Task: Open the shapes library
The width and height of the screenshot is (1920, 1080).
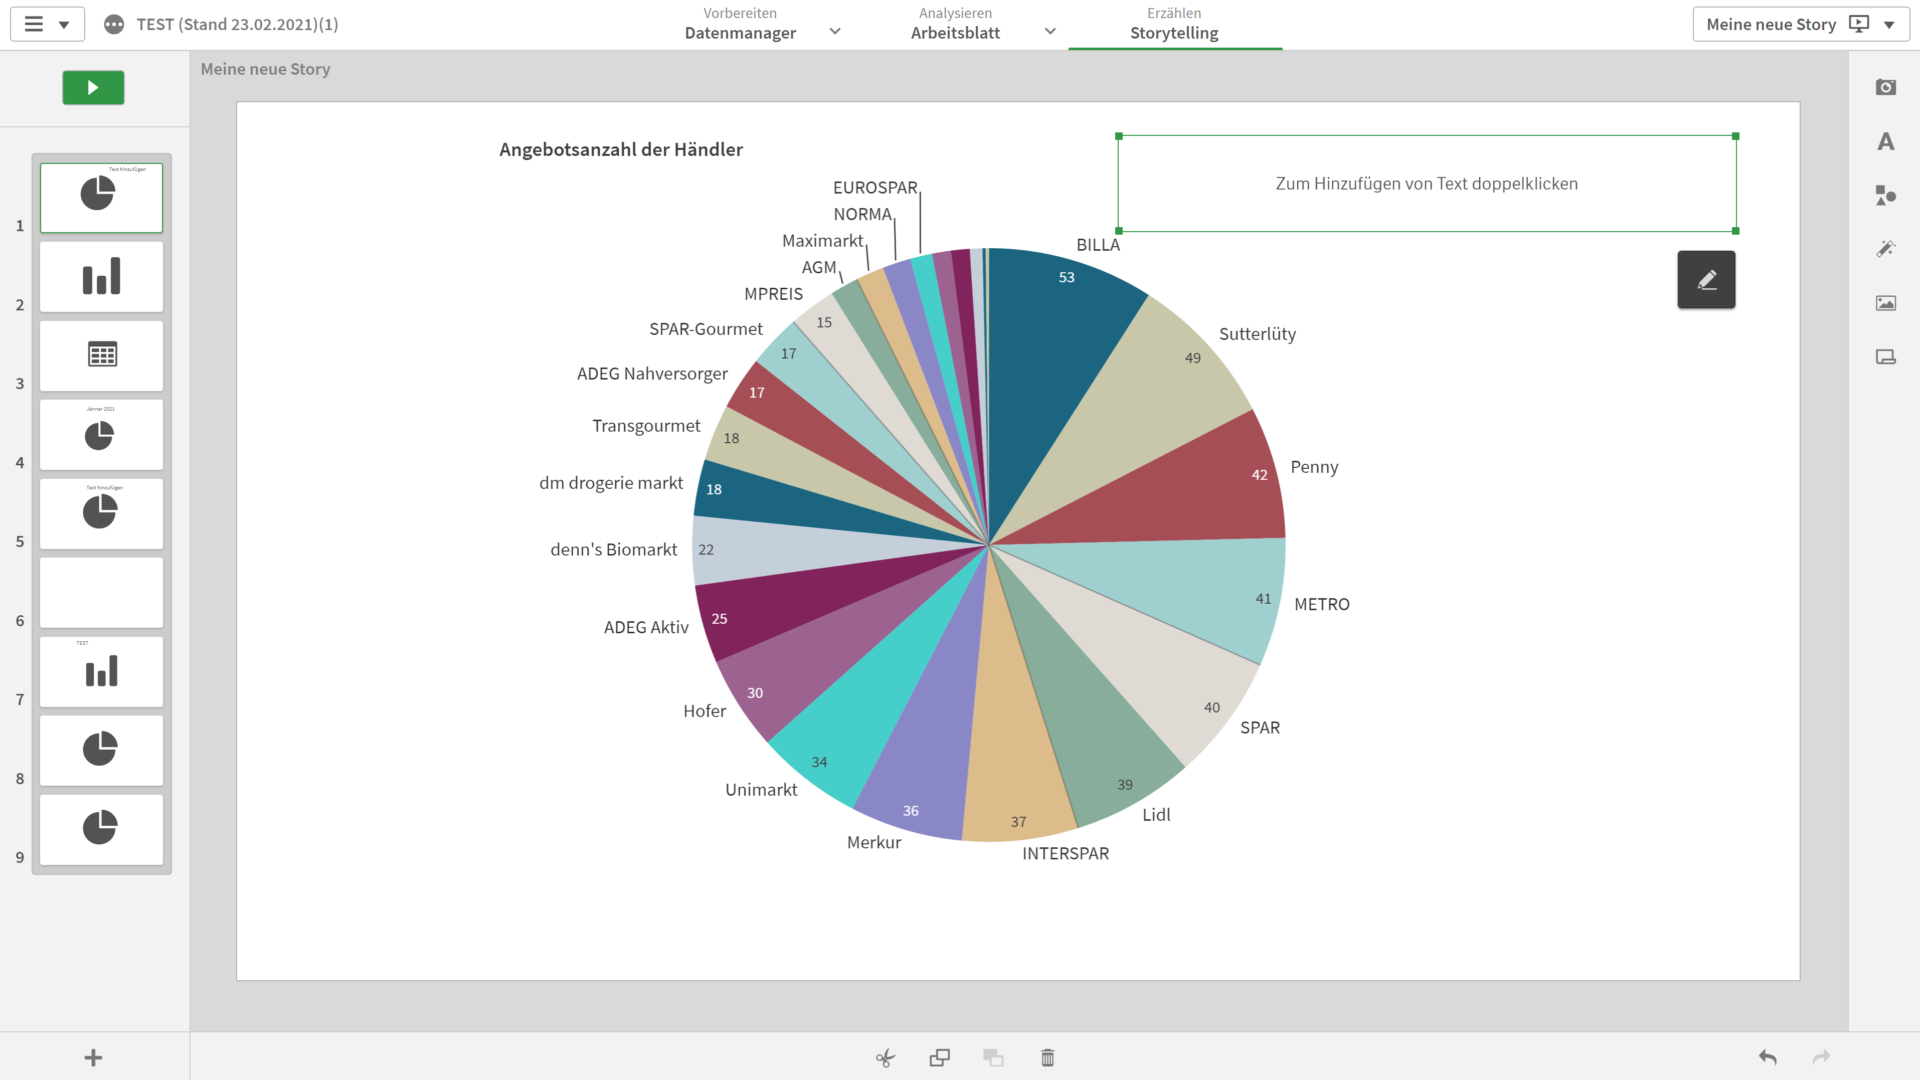Action: point(1885,195)
